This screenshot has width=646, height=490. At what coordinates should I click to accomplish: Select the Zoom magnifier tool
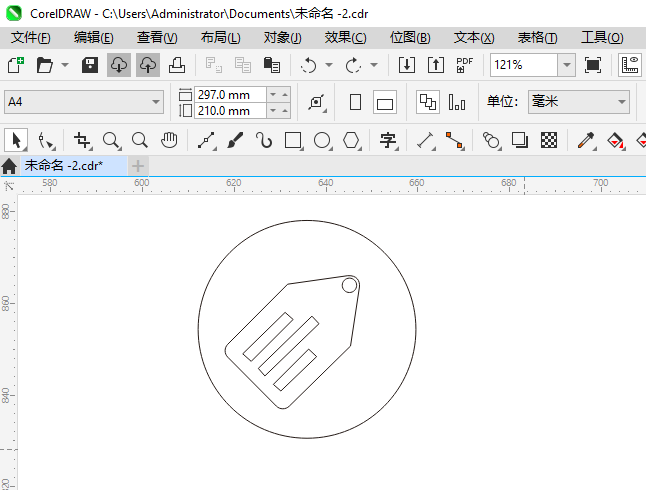pyautogui.click(x=112, y=141)
